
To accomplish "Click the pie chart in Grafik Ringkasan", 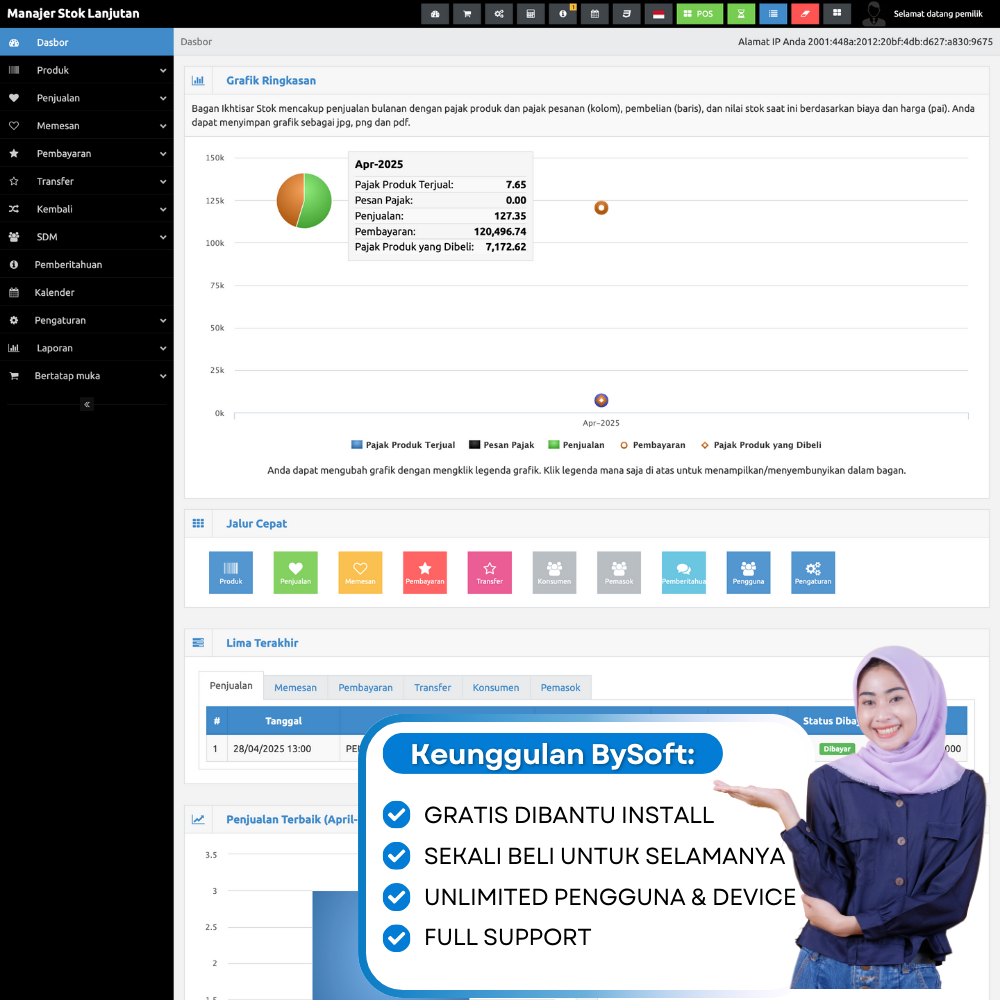I will (304, 200).
